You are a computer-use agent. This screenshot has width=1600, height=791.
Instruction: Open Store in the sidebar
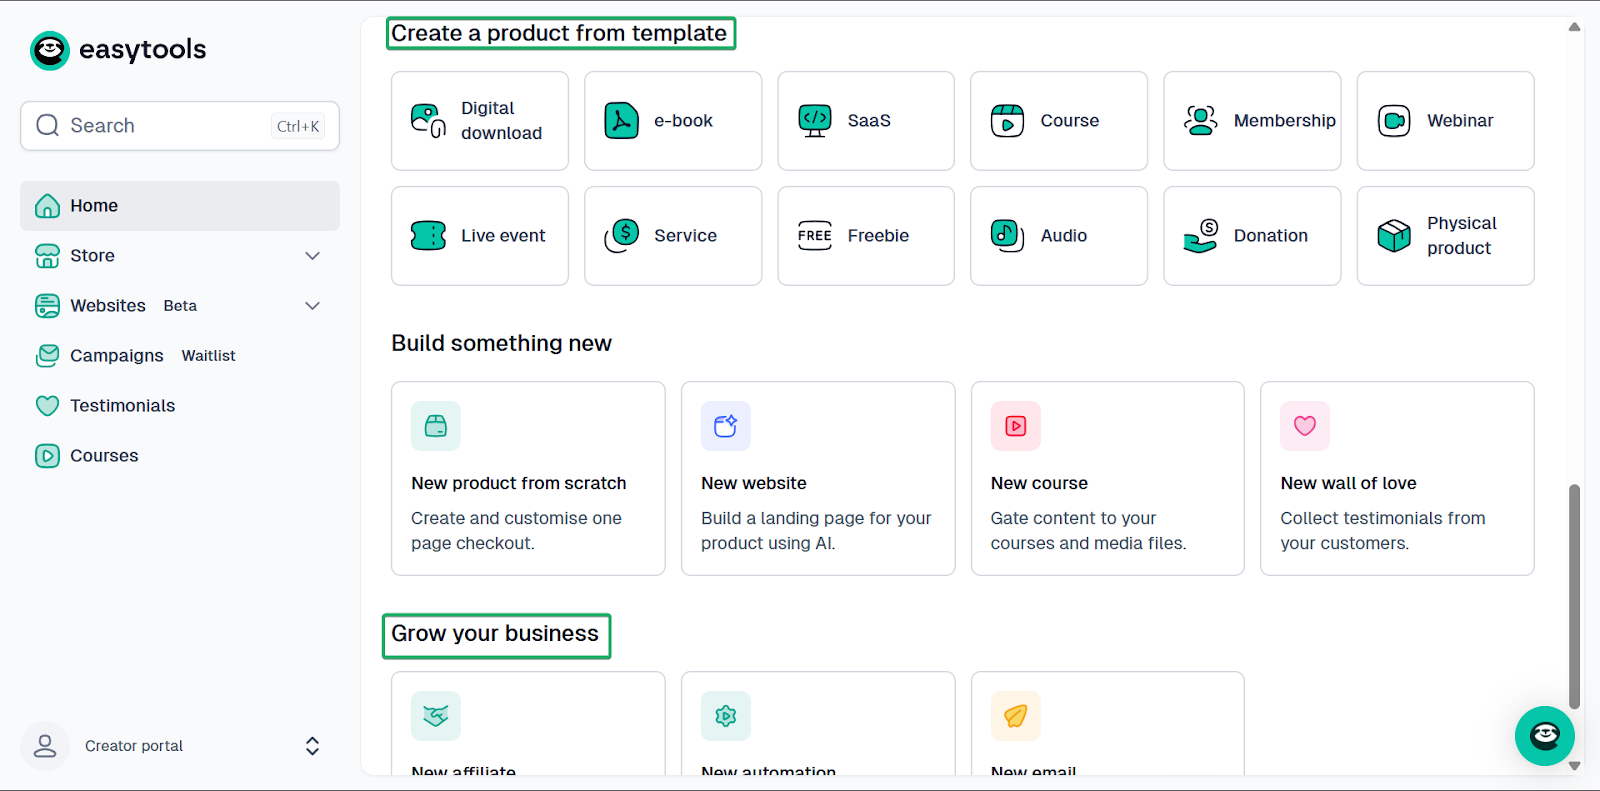click(180, 256)
